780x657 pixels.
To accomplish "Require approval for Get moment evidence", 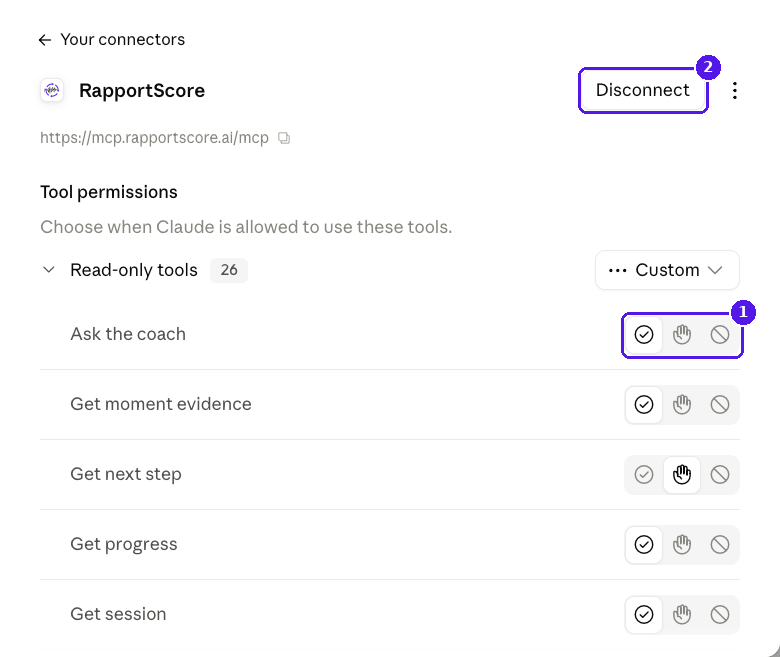I will [x=682, y=405].
